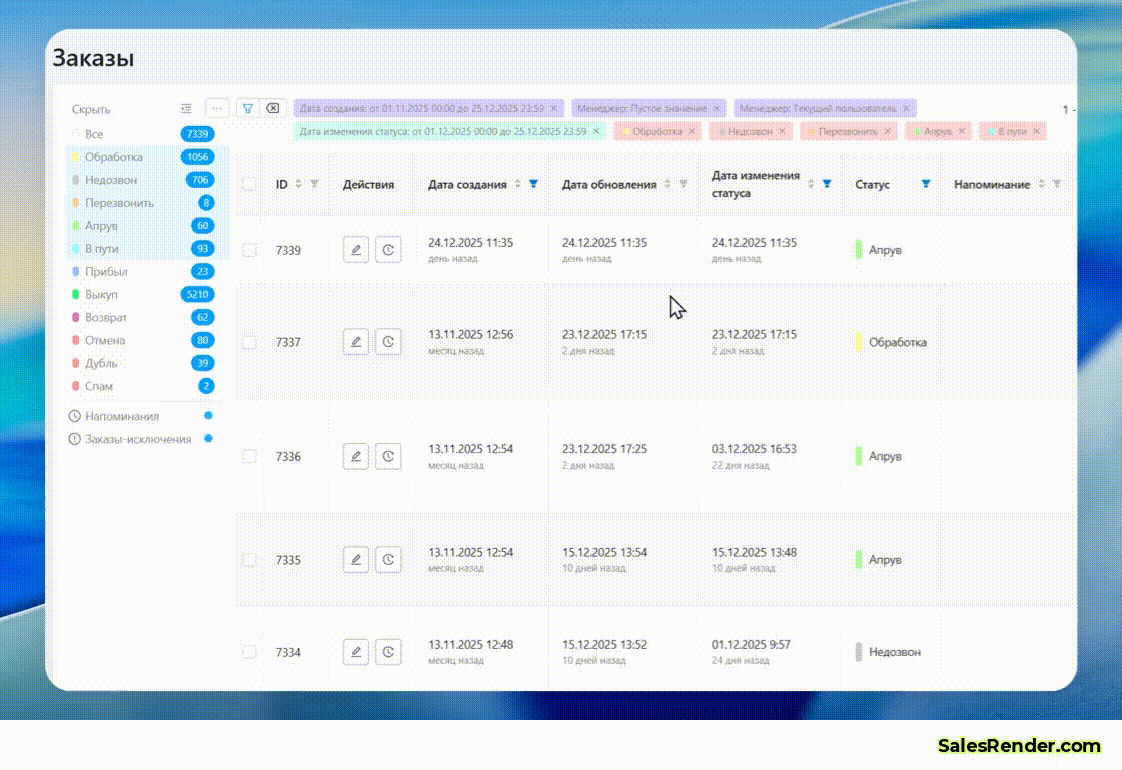This screenshot has width=1122, height=770.
Task: Click the three-dots more options icon
Action: [x=217, y=107]
